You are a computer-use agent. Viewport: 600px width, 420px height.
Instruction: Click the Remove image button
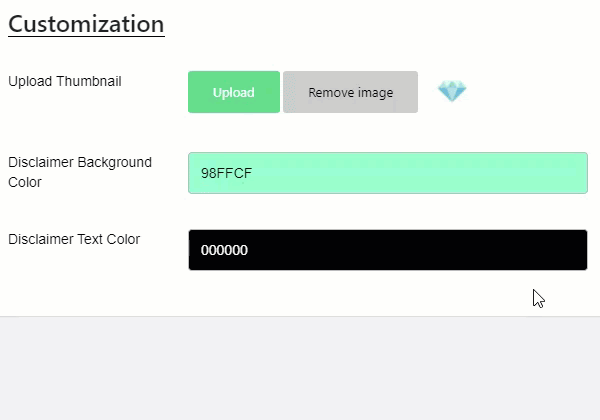coord(351,92)
